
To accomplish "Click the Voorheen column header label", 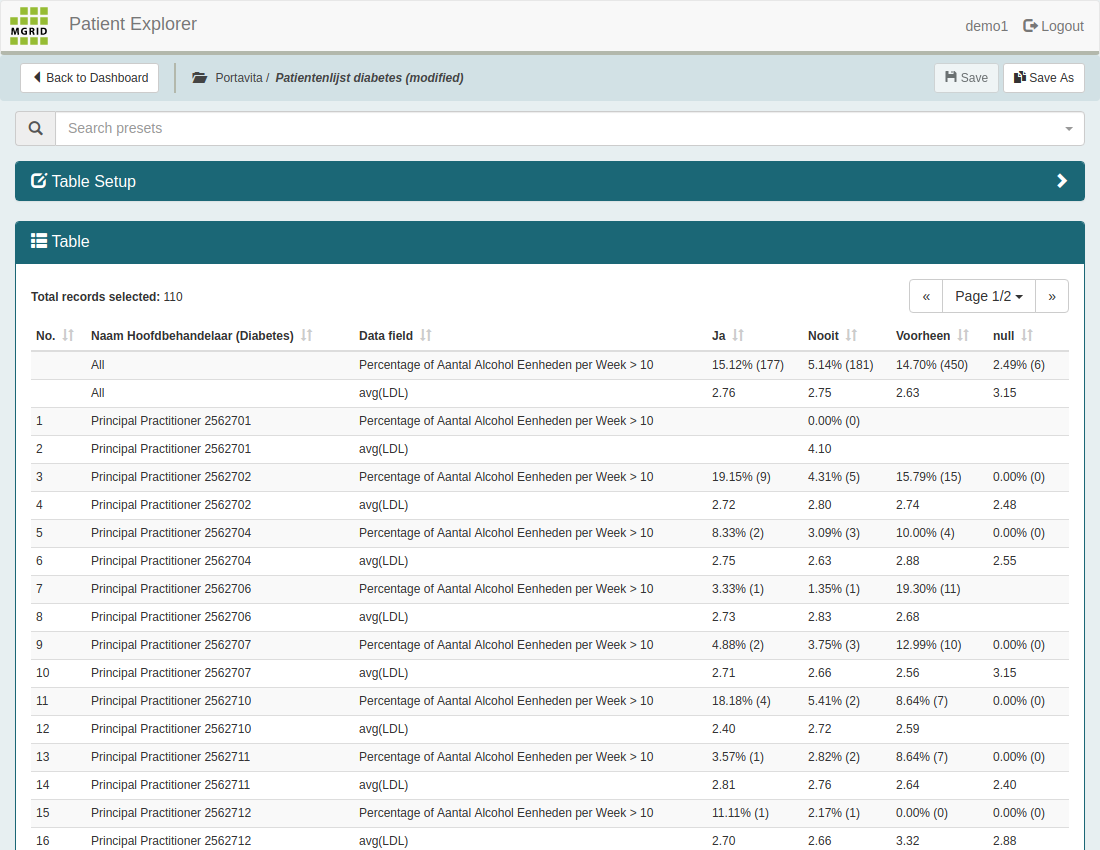I will [923, 336].
